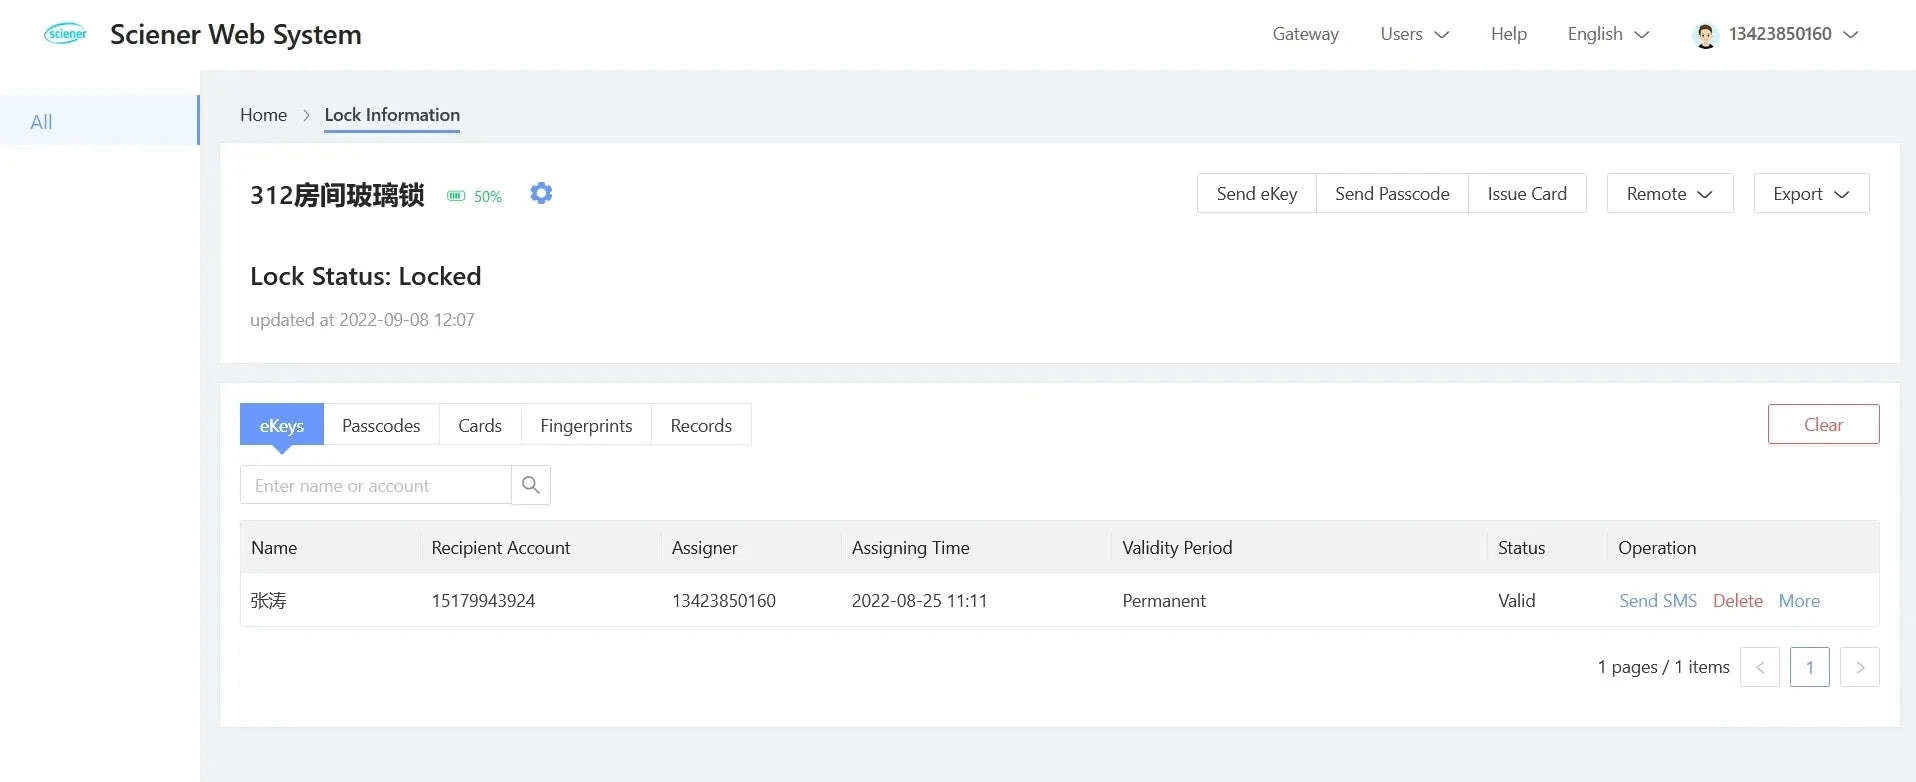Open lock settings gear icon
This screenshot has width=1916, height=782.
click(541, 193)
